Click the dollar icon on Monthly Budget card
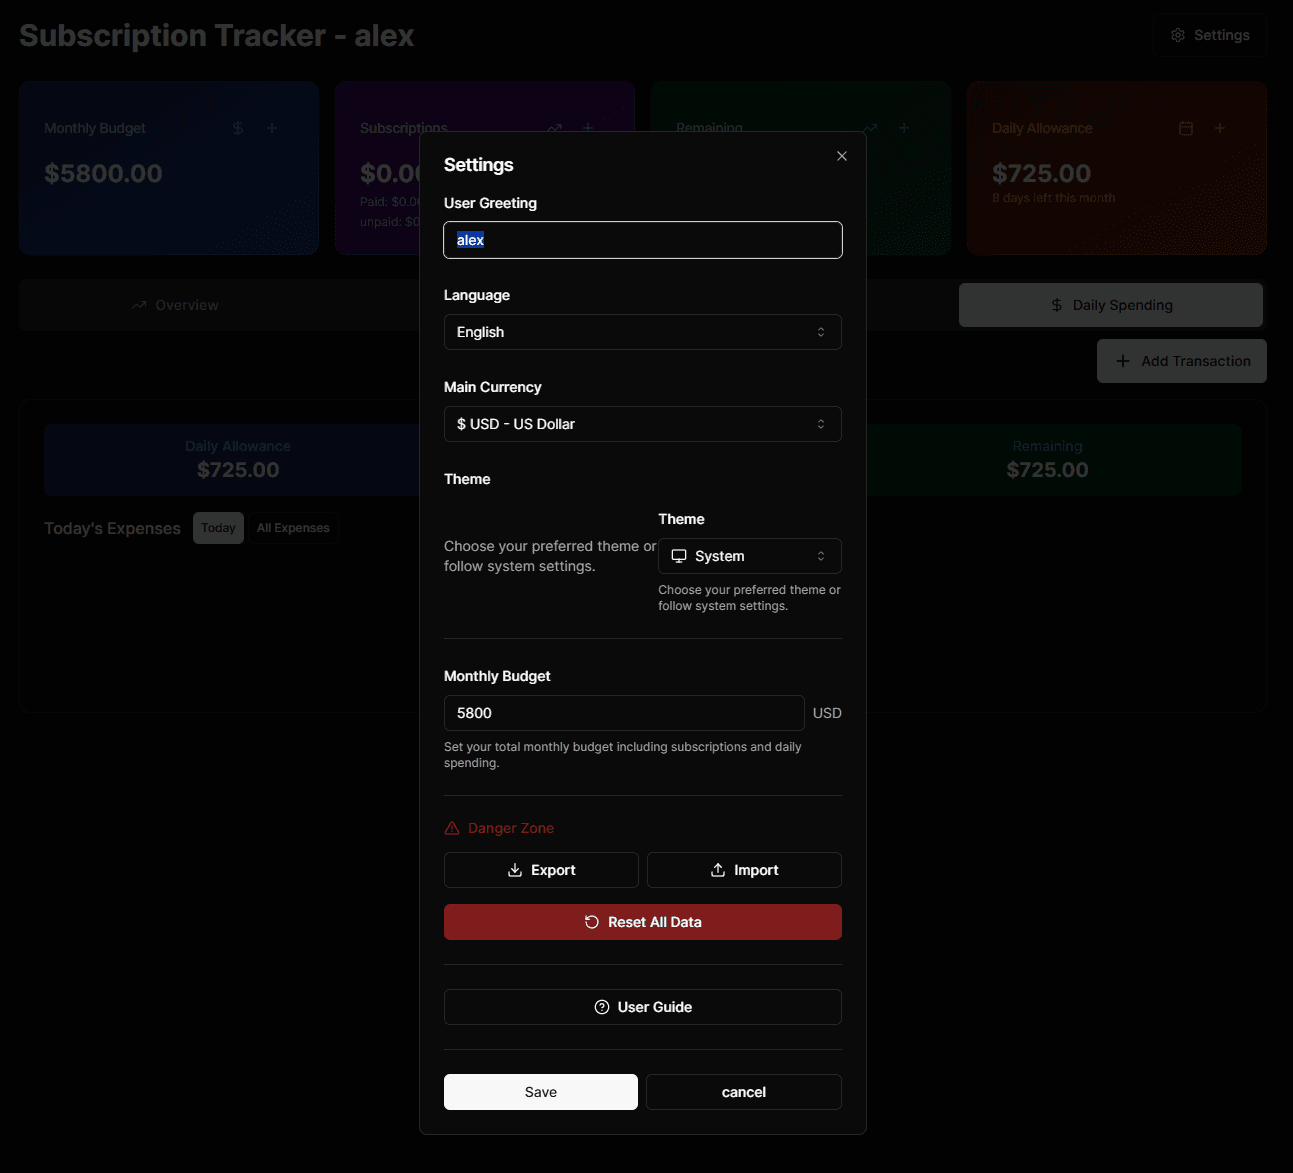1293x1173 pixels. click(x=237, y=128)
